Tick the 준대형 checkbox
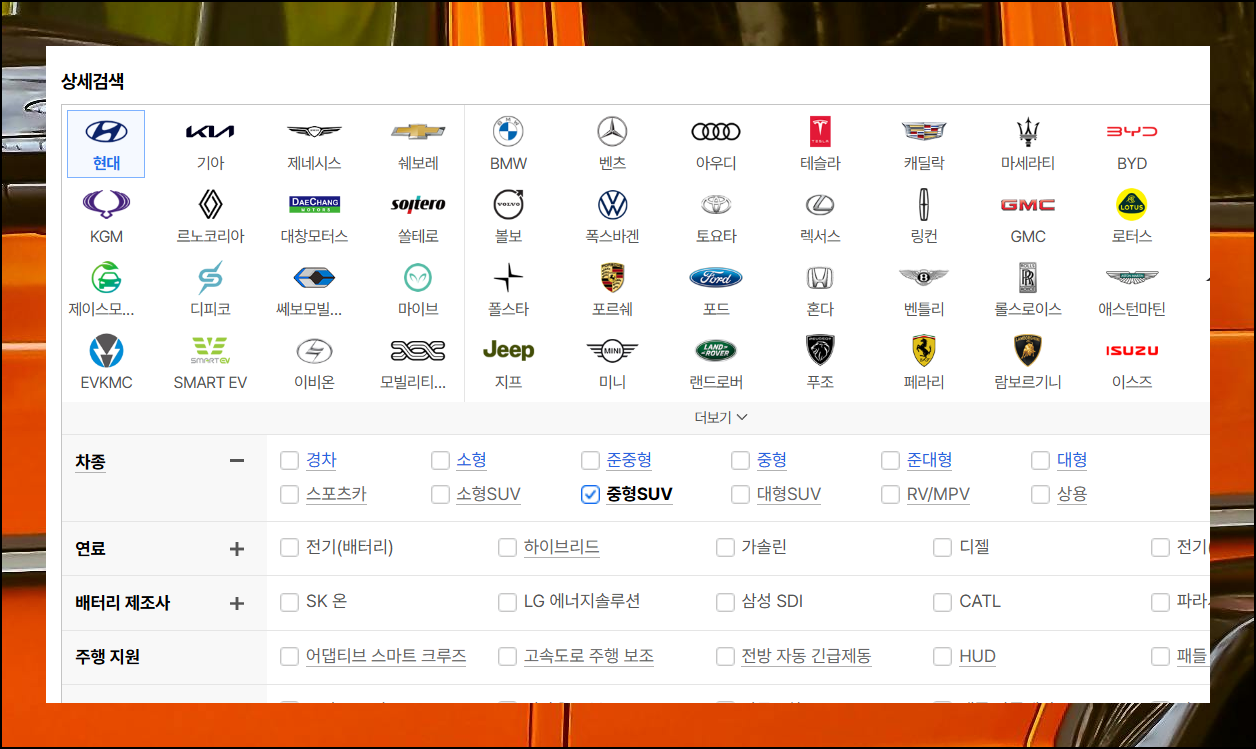Screen dimensions: 1256x749 point(890,461)
